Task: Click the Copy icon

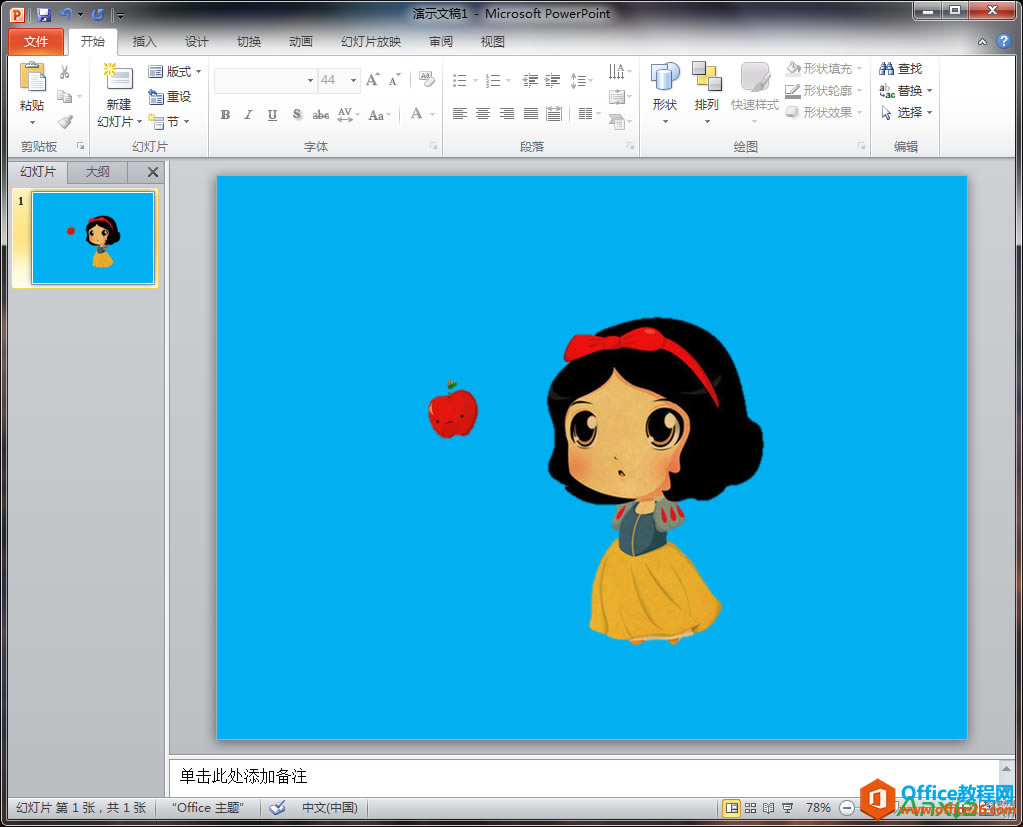Action: point(64,97)
